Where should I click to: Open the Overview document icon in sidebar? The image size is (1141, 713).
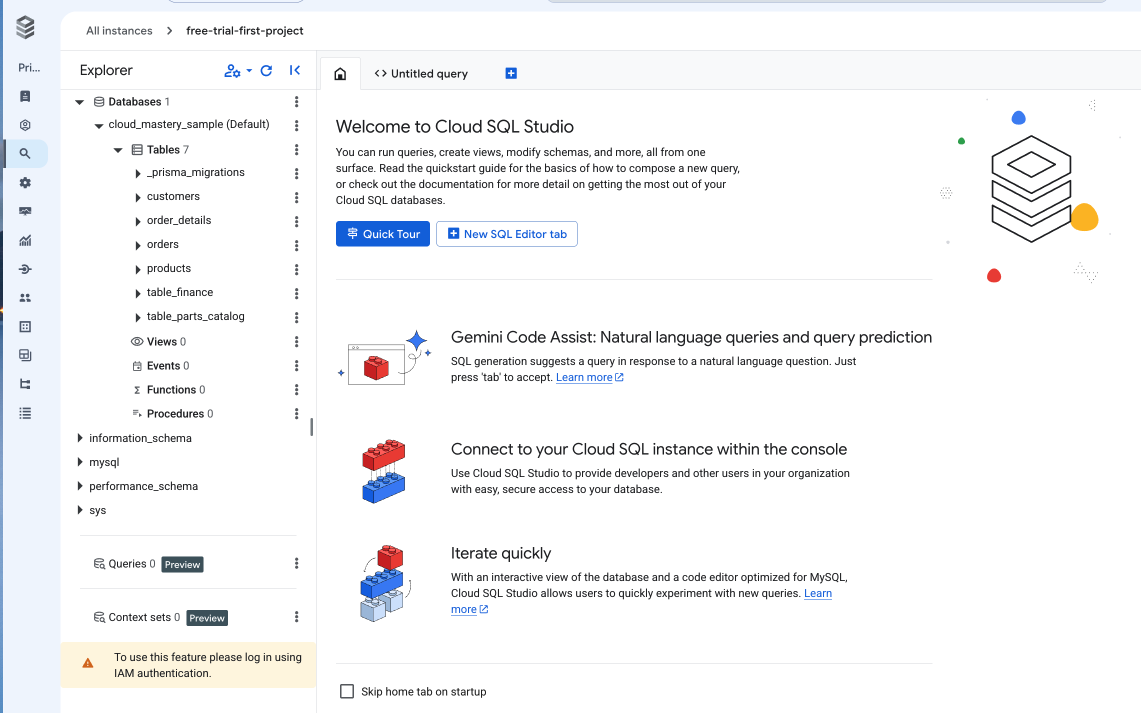[x=25, y=96]
